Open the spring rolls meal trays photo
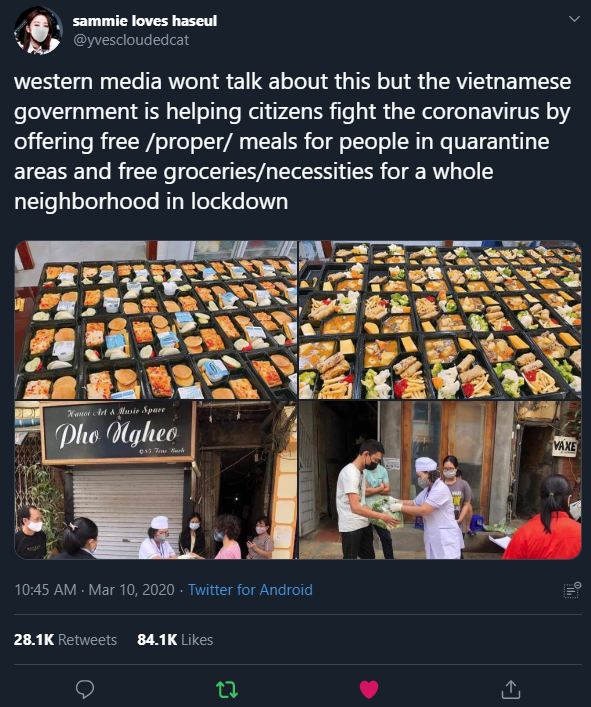Viewport: 591px width, 707px height. (x=440, y=320)
